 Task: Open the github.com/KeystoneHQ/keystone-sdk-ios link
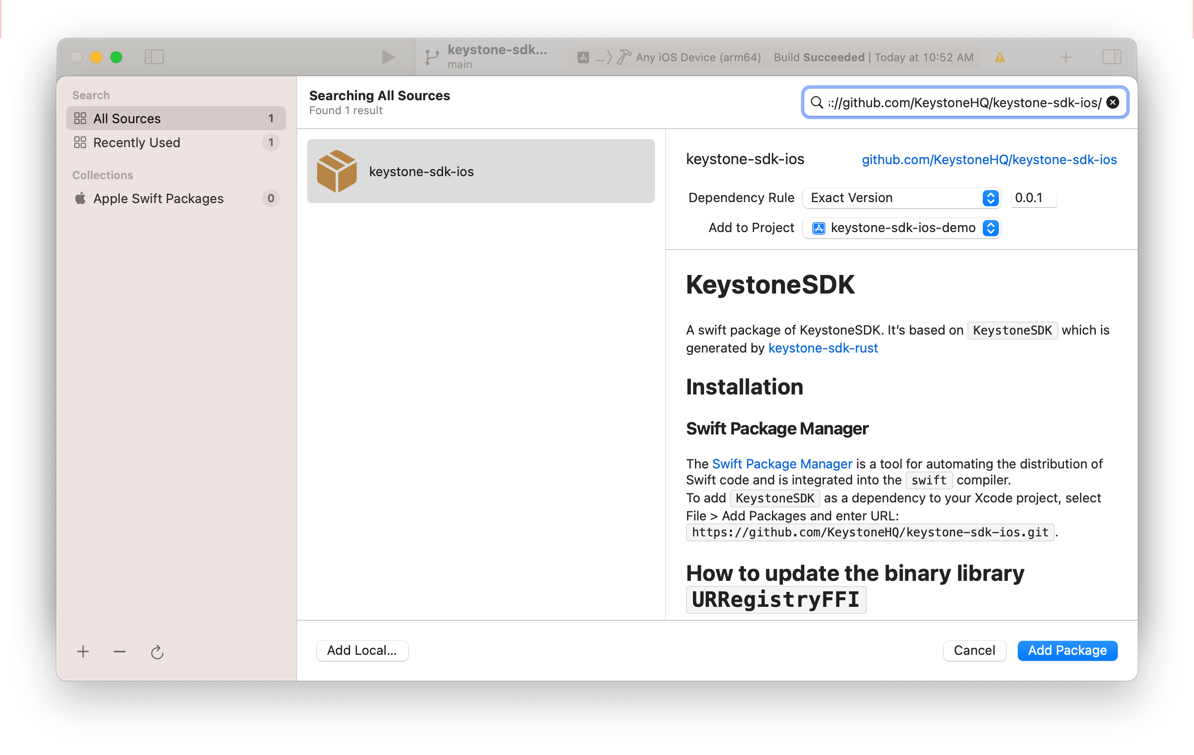coord(989,160)
